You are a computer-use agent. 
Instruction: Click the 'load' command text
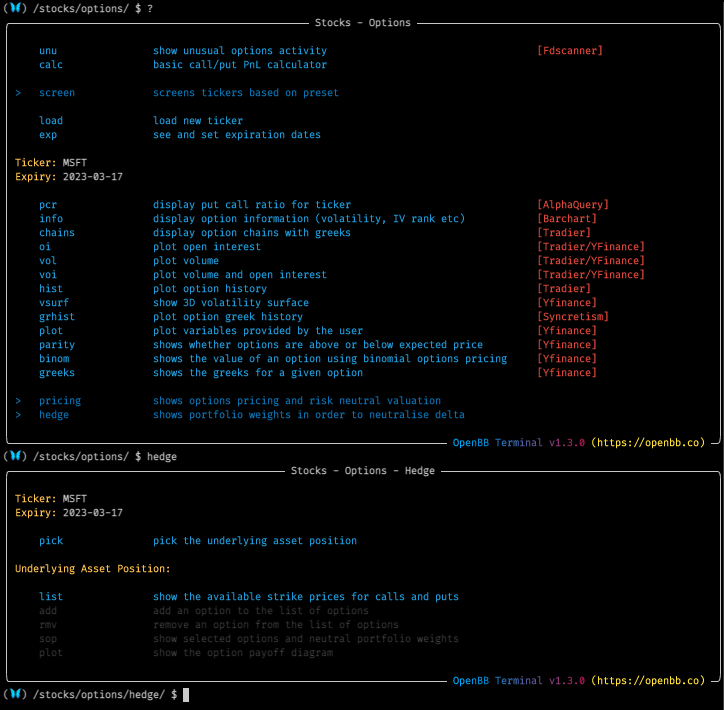click(x=51, y=120)
